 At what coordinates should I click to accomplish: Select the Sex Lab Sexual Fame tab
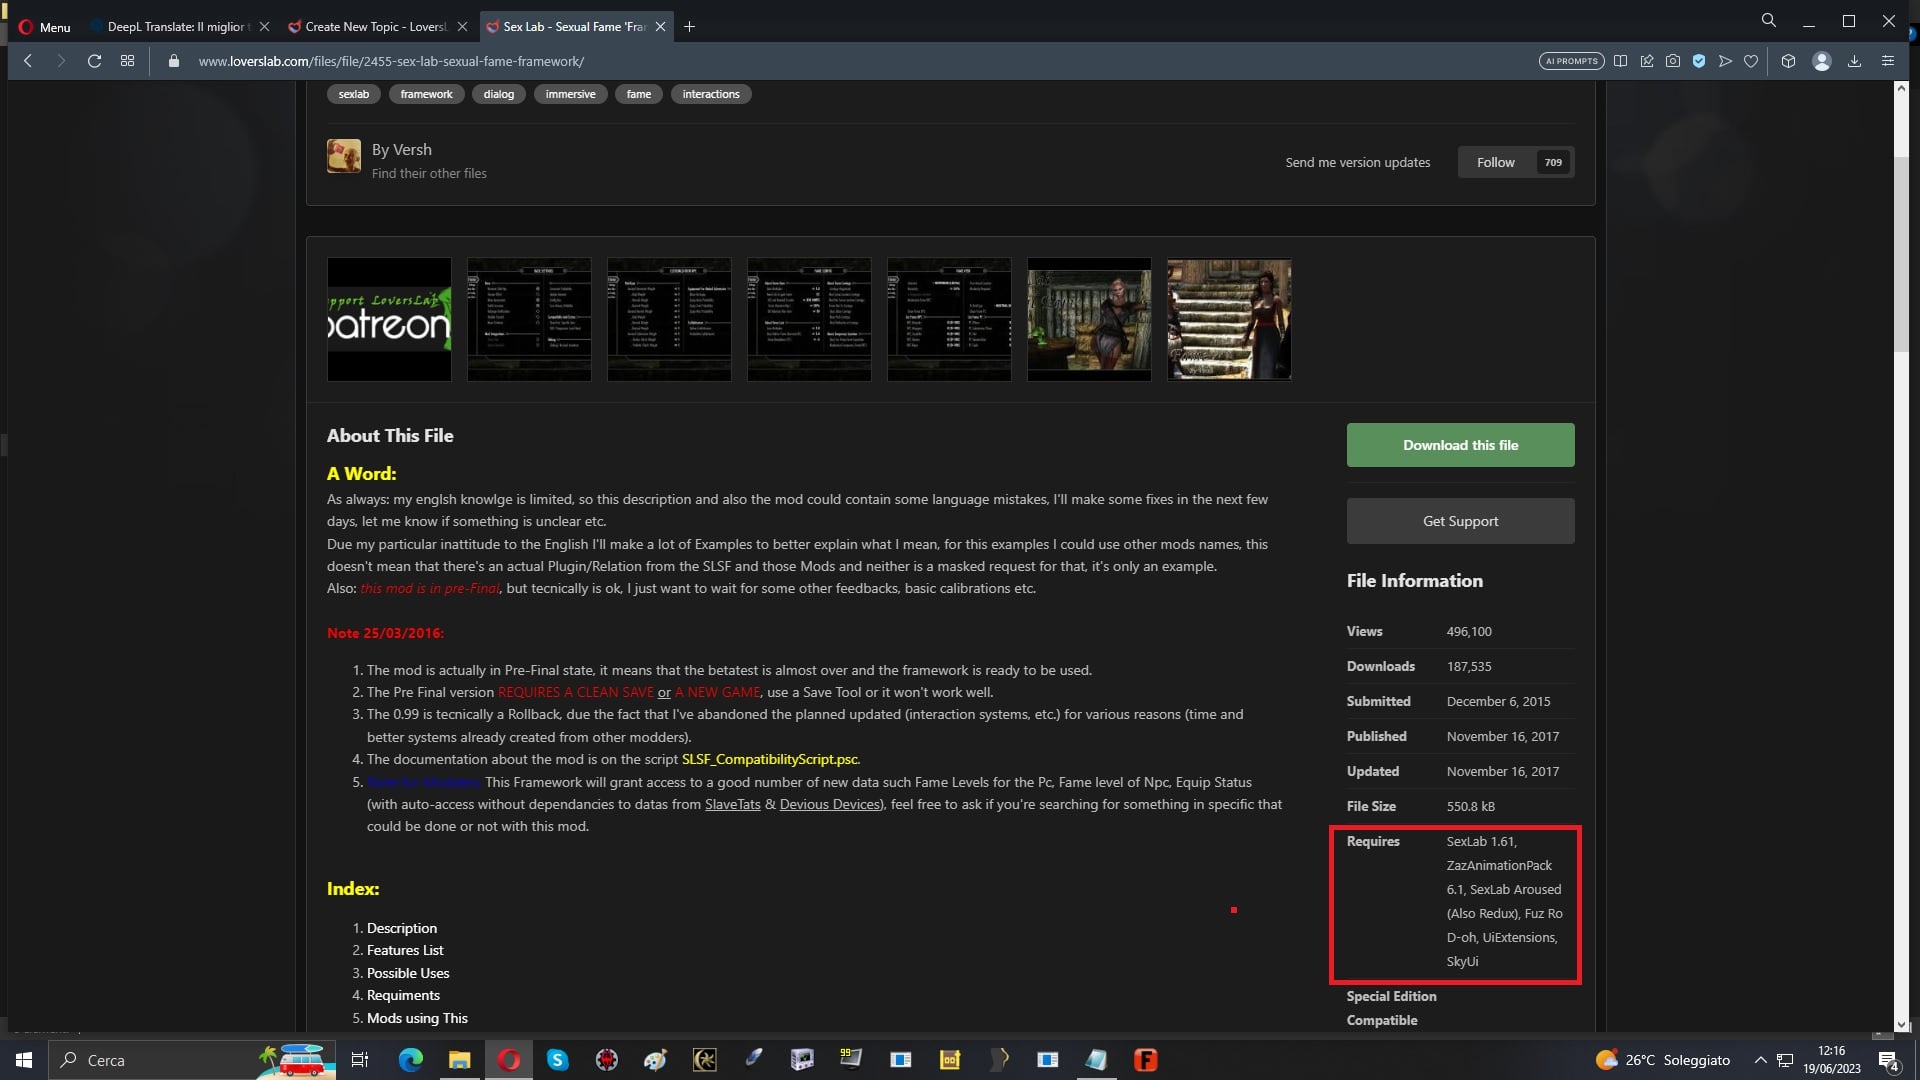point(575,27)
